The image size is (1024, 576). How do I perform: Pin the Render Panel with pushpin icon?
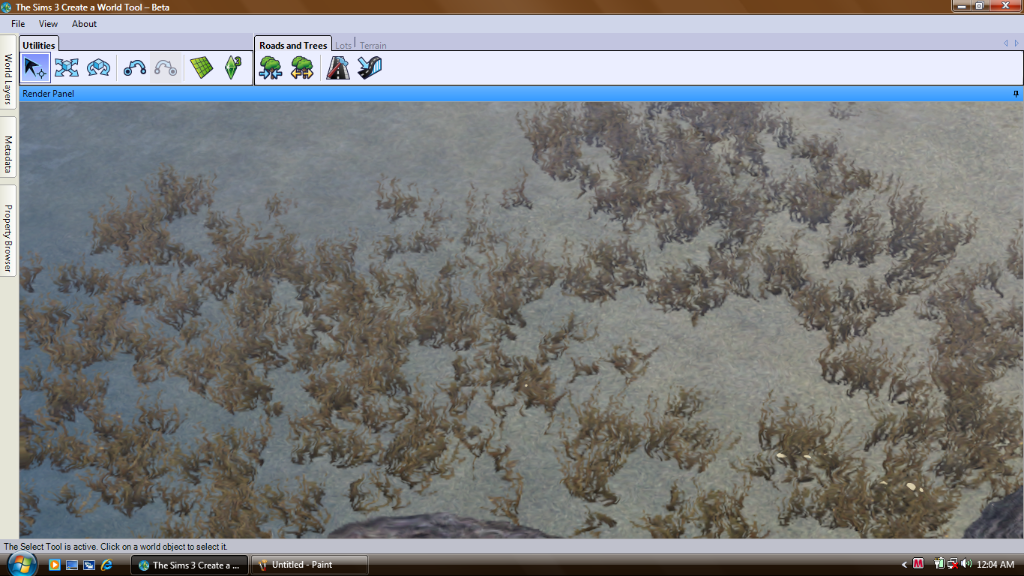click(x=1016, y=94)
